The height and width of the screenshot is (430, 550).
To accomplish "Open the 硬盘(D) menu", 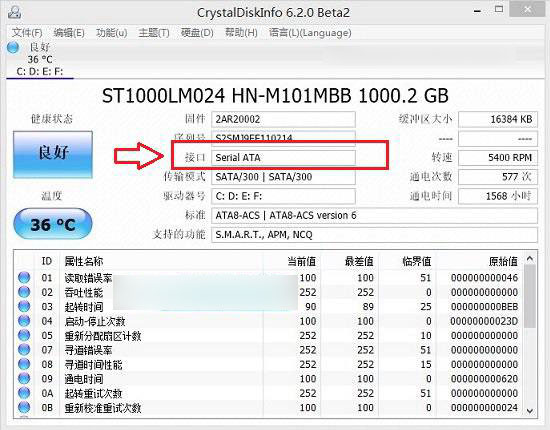I will pos(197,33).
